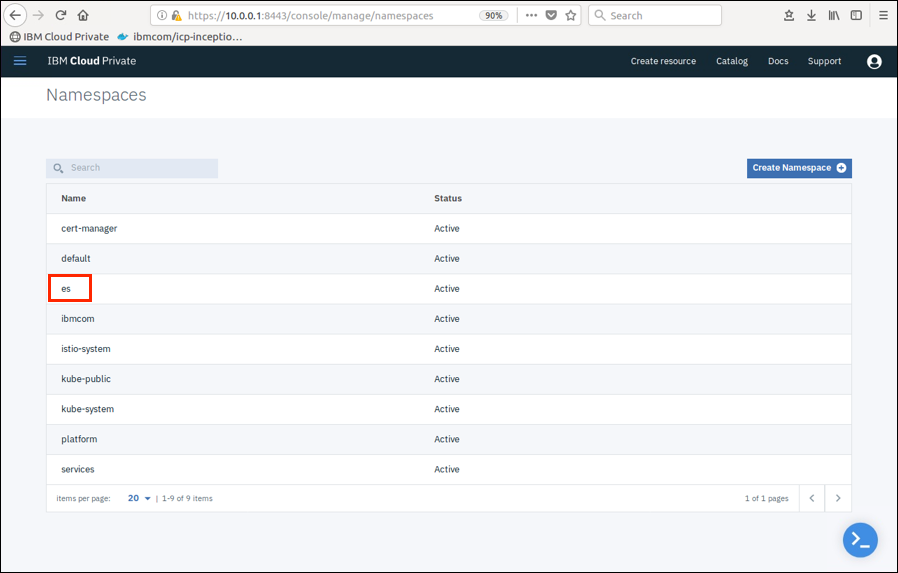Image resolution: width=898 pixels, height=573 pixels.
Task: Click the address bar URL
Action: pyautogui.click(x=310, y=15)
